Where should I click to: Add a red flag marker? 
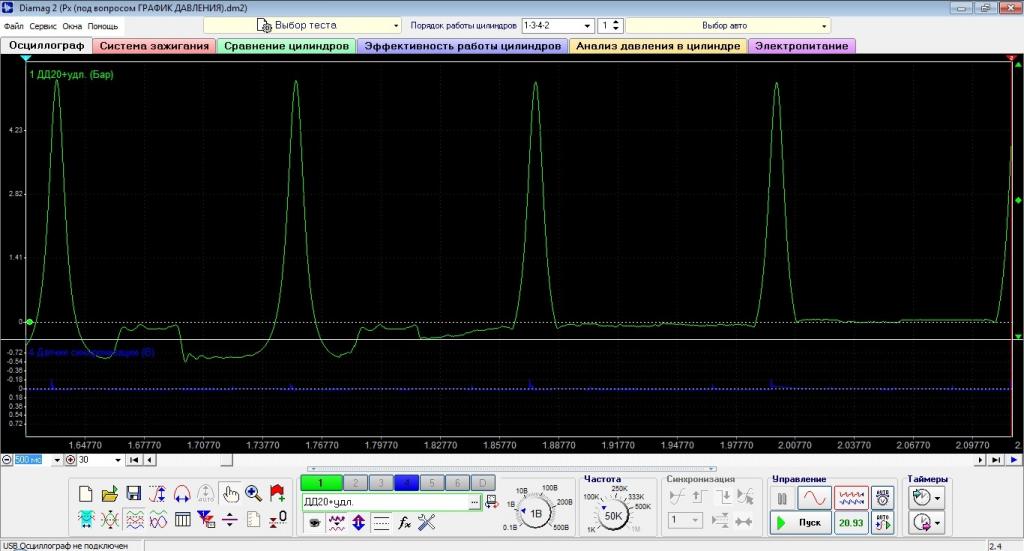pos(278,494)
